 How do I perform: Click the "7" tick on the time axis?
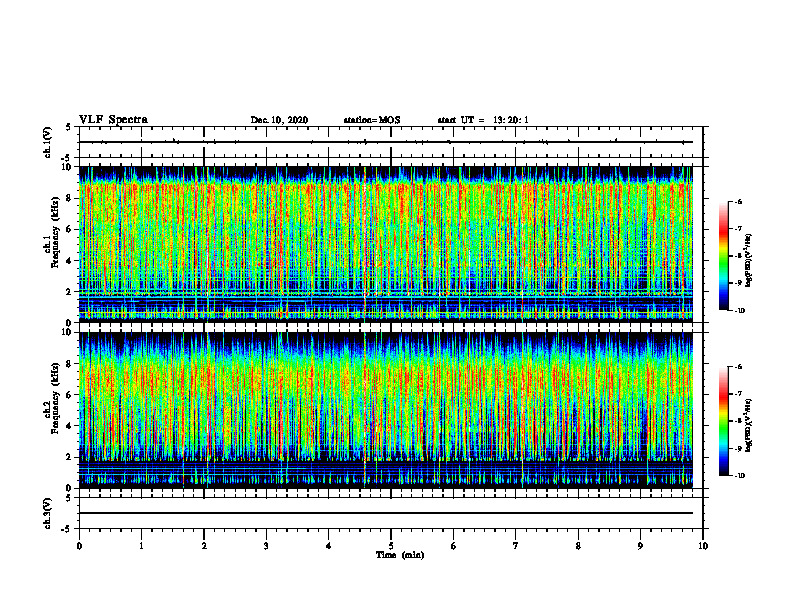click(x=516, y=546)
